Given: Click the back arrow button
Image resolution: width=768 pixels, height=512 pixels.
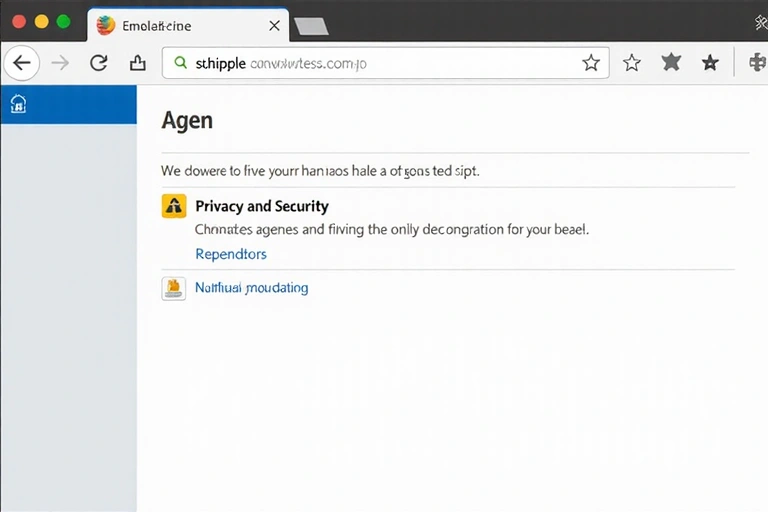Looking at the screenshot, I should (22, 63).
